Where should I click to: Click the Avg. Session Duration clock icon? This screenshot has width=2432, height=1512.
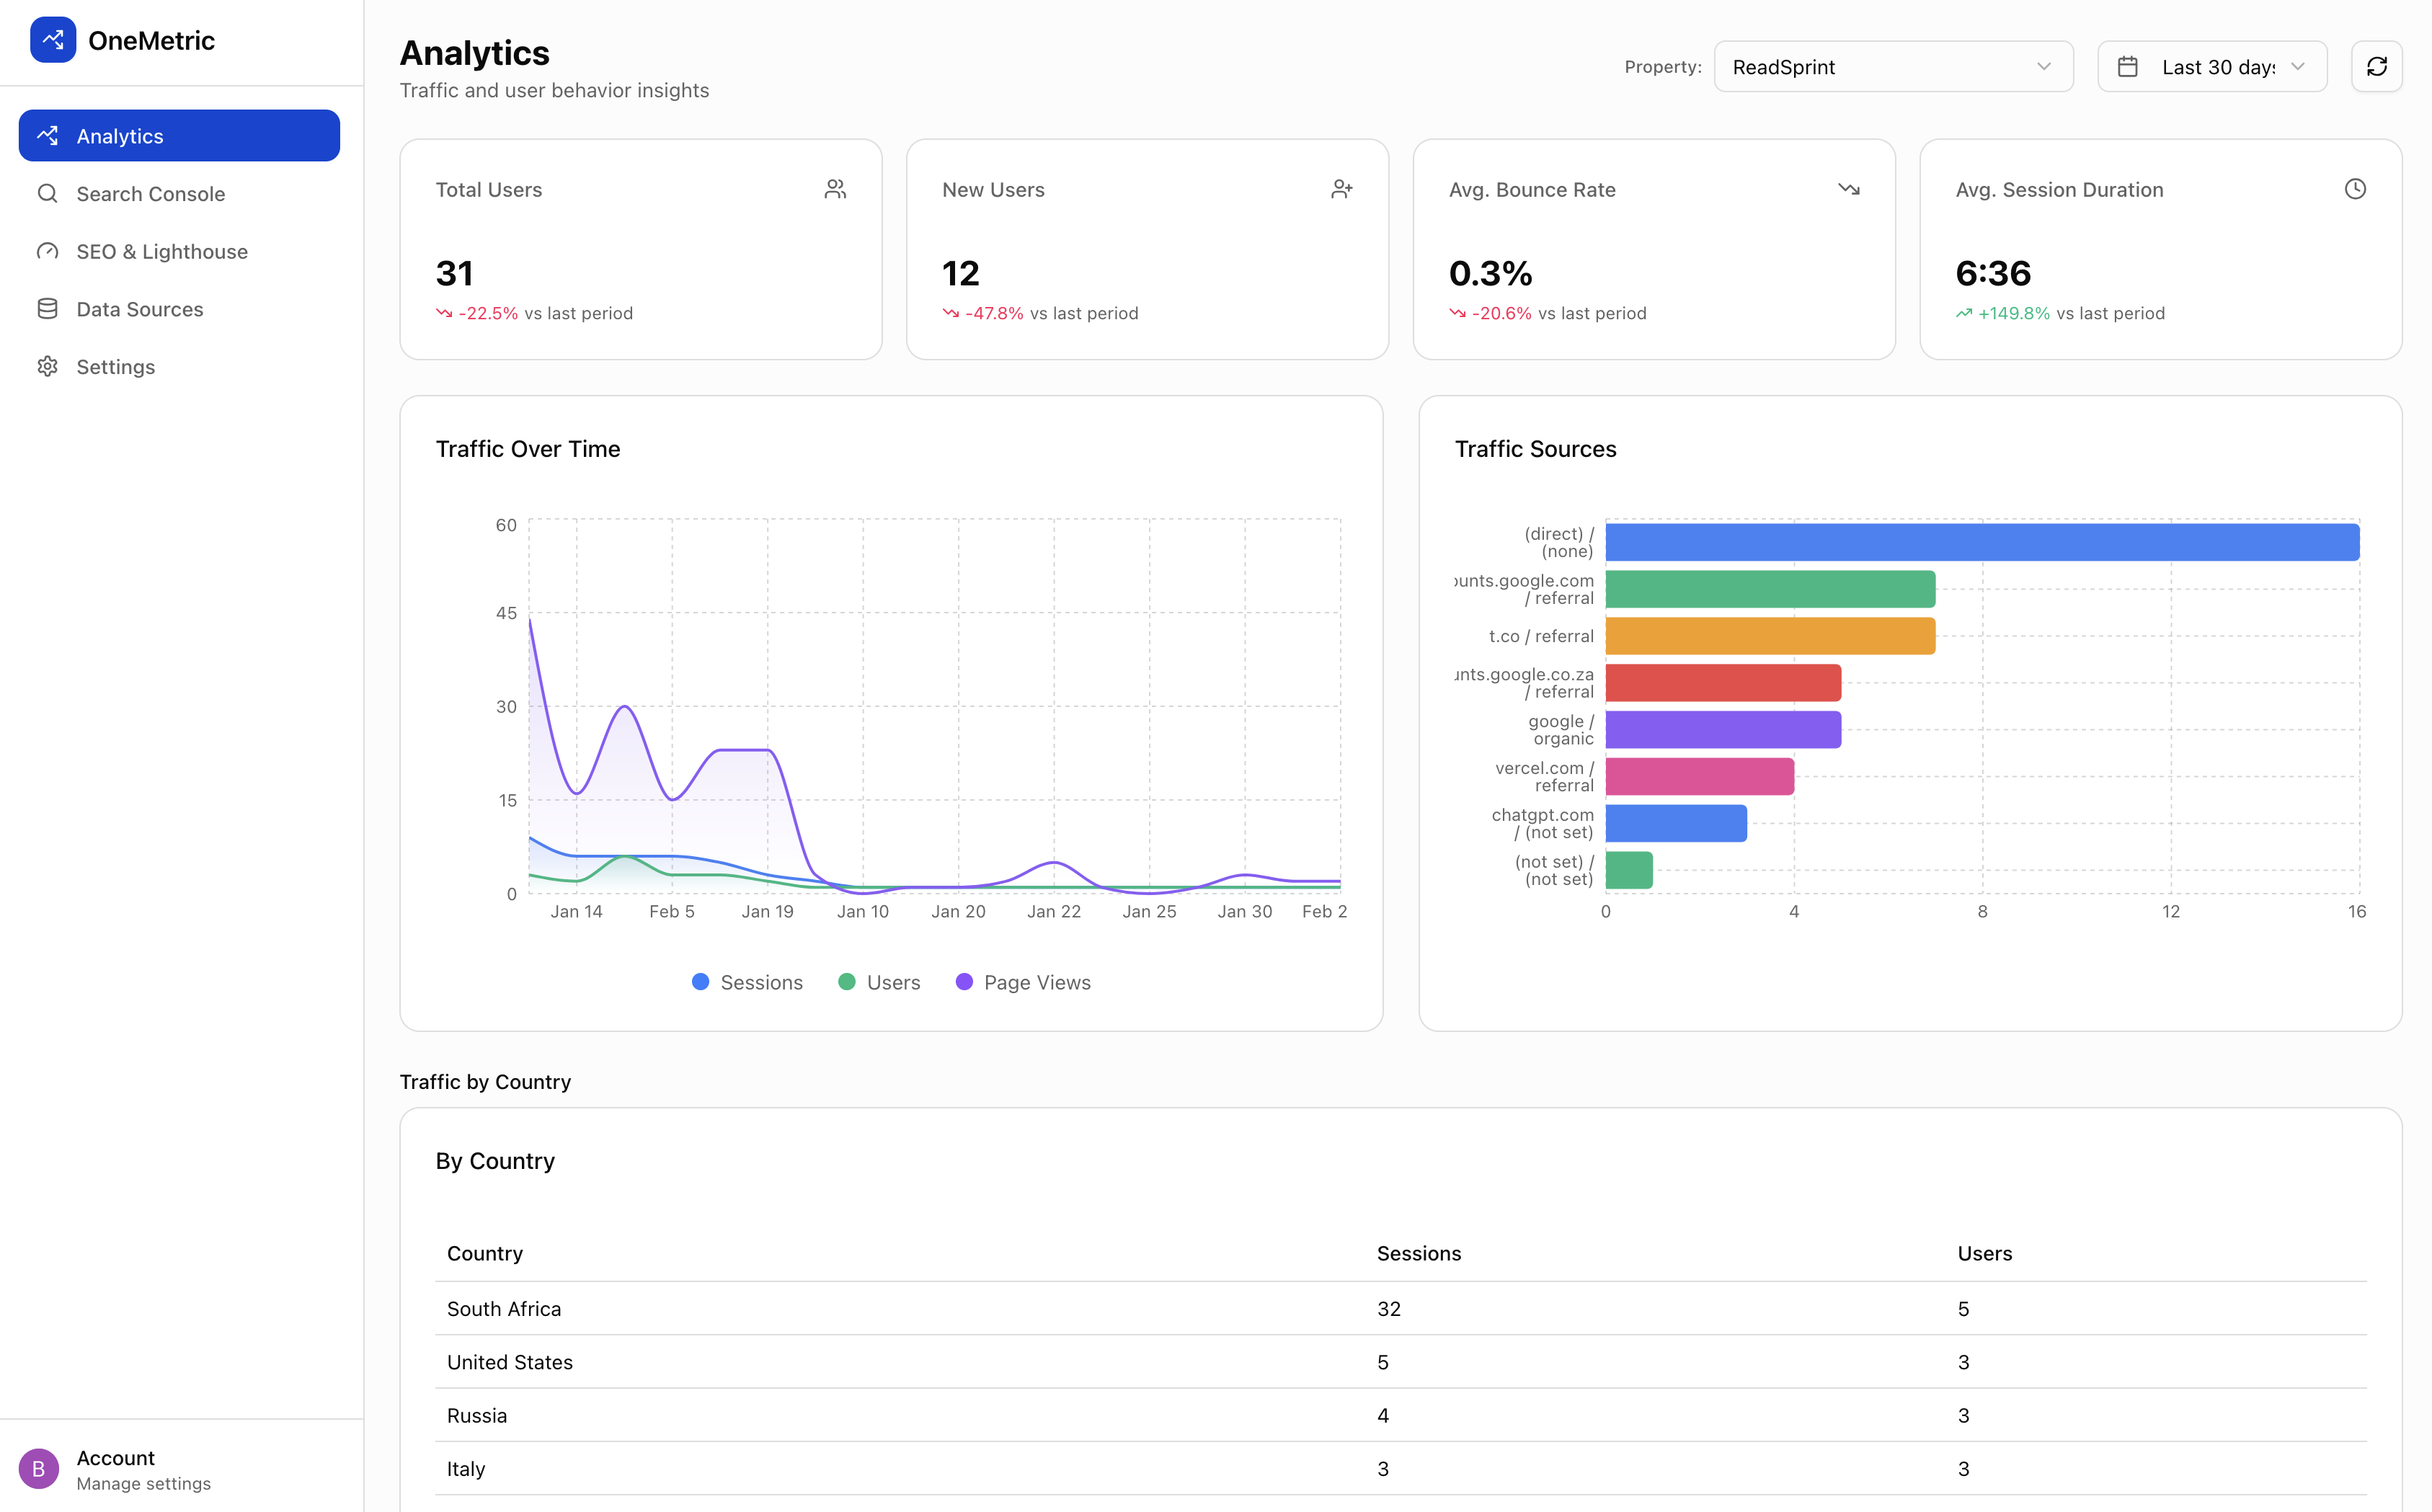[2354, 188]
